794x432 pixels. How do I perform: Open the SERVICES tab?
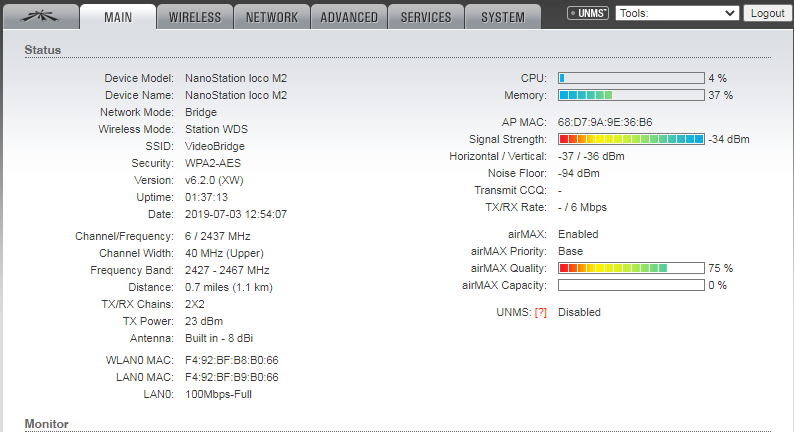(426, 17)
